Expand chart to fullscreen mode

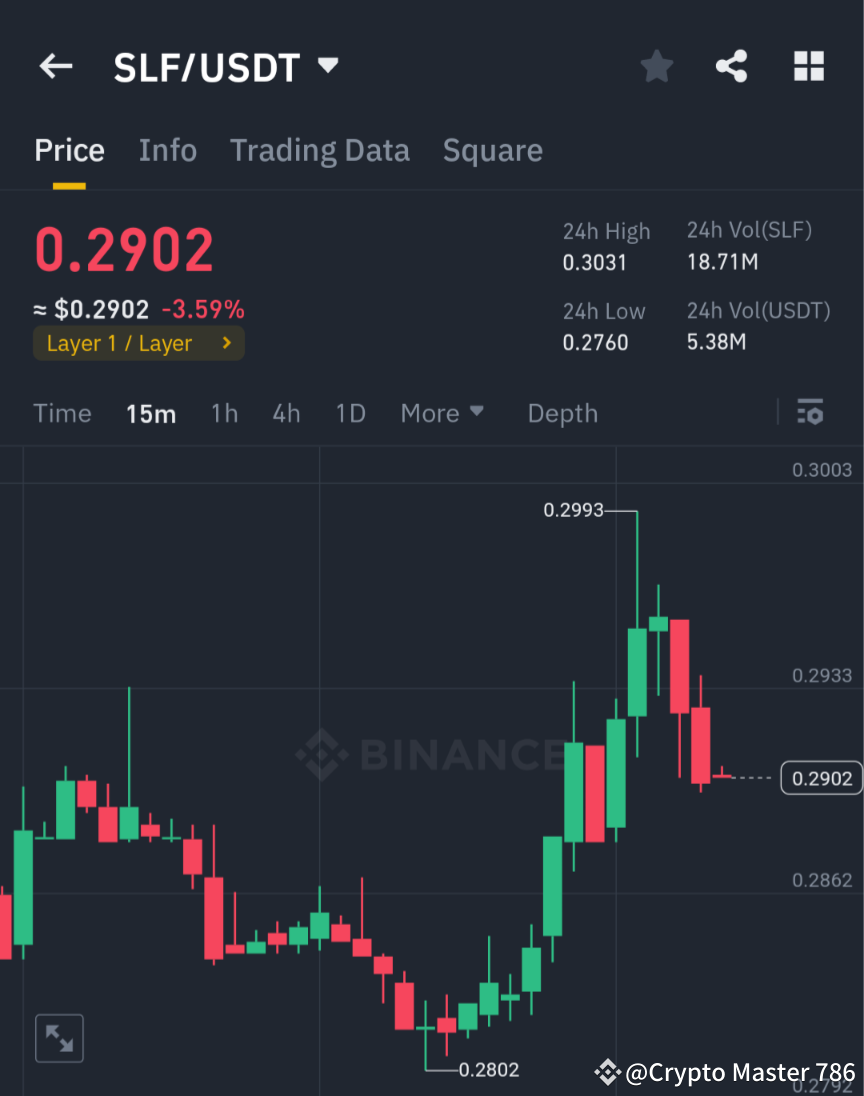[x=59, y=1037]
